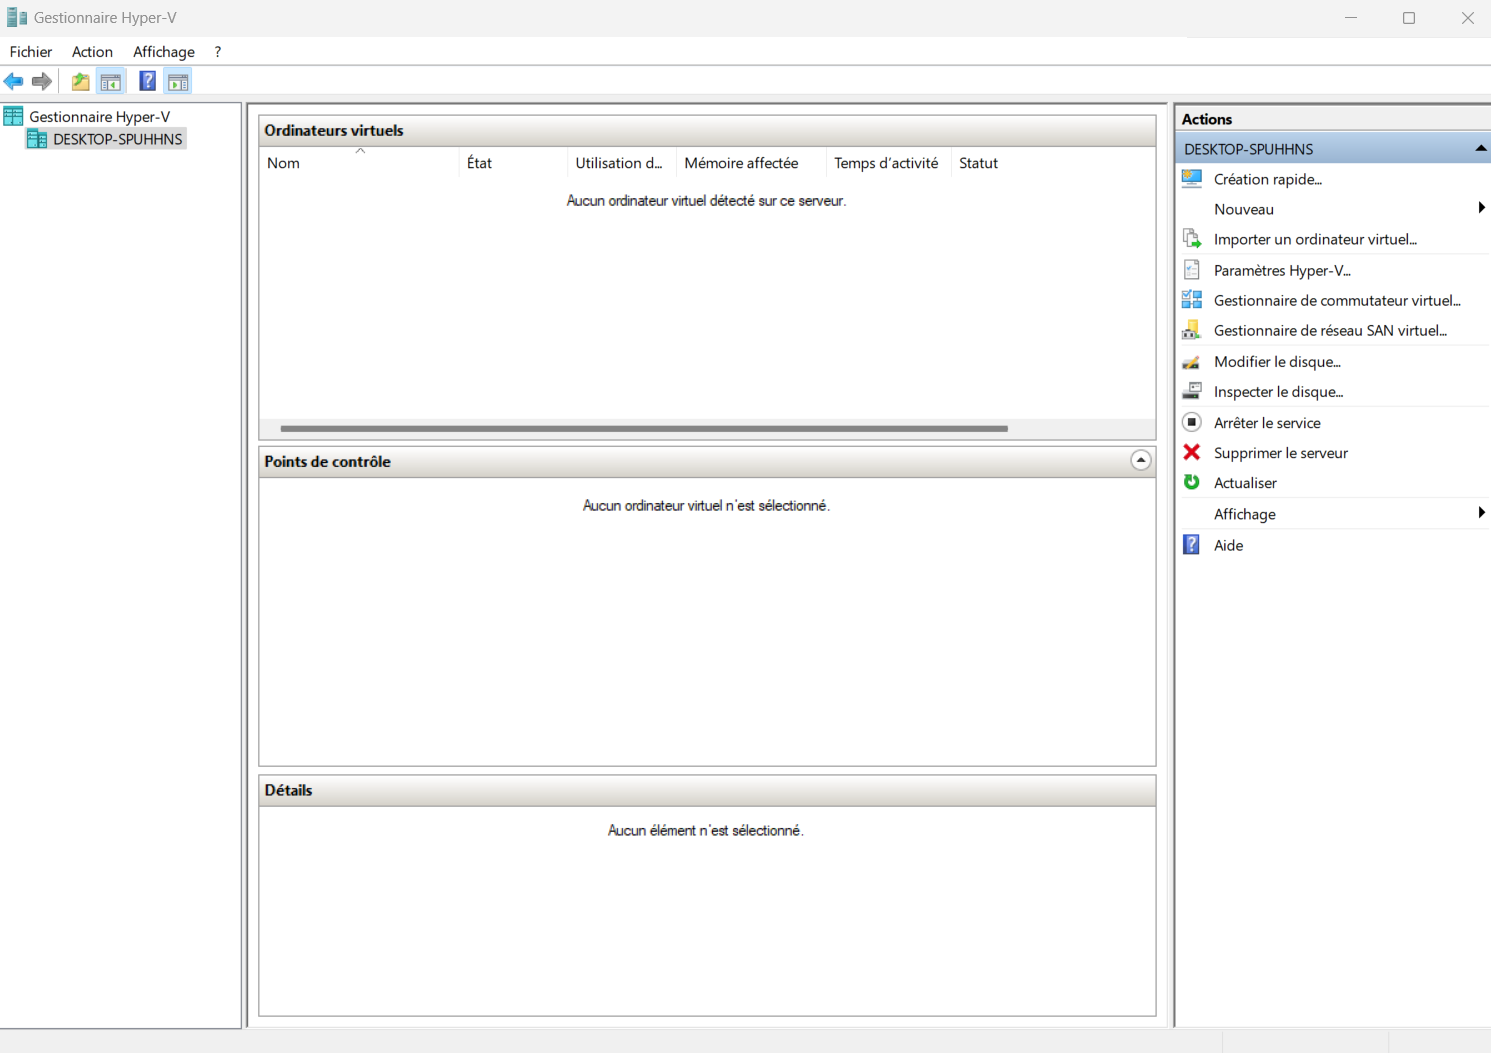Click the virtual machines horizontal scrollbar
The image size is (1491, 1053).
click(644, 428)
